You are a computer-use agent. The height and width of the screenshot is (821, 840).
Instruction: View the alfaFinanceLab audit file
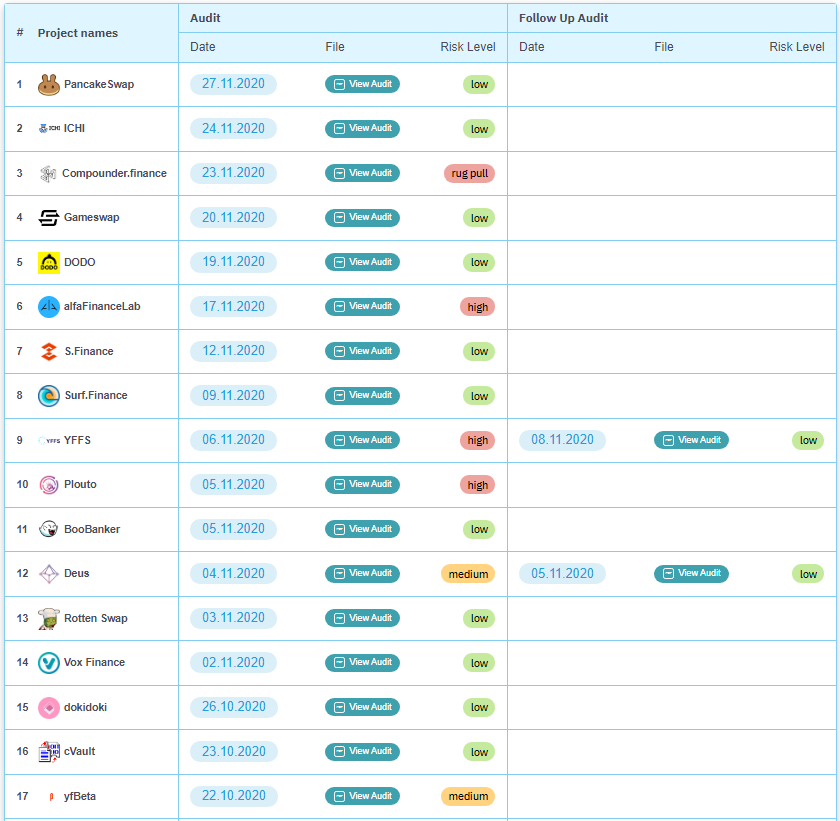pyautogui.click(x=362, y=306)
